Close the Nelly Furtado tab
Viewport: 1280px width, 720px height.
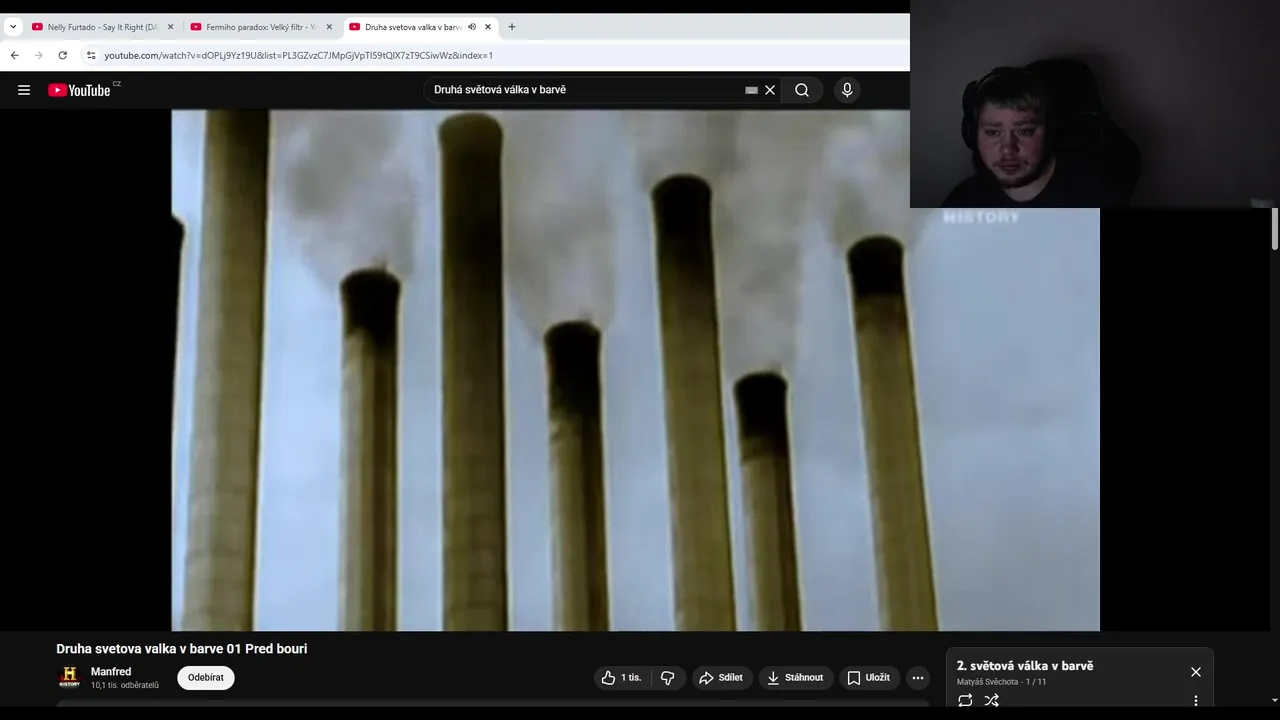click(x=170, y=27)
